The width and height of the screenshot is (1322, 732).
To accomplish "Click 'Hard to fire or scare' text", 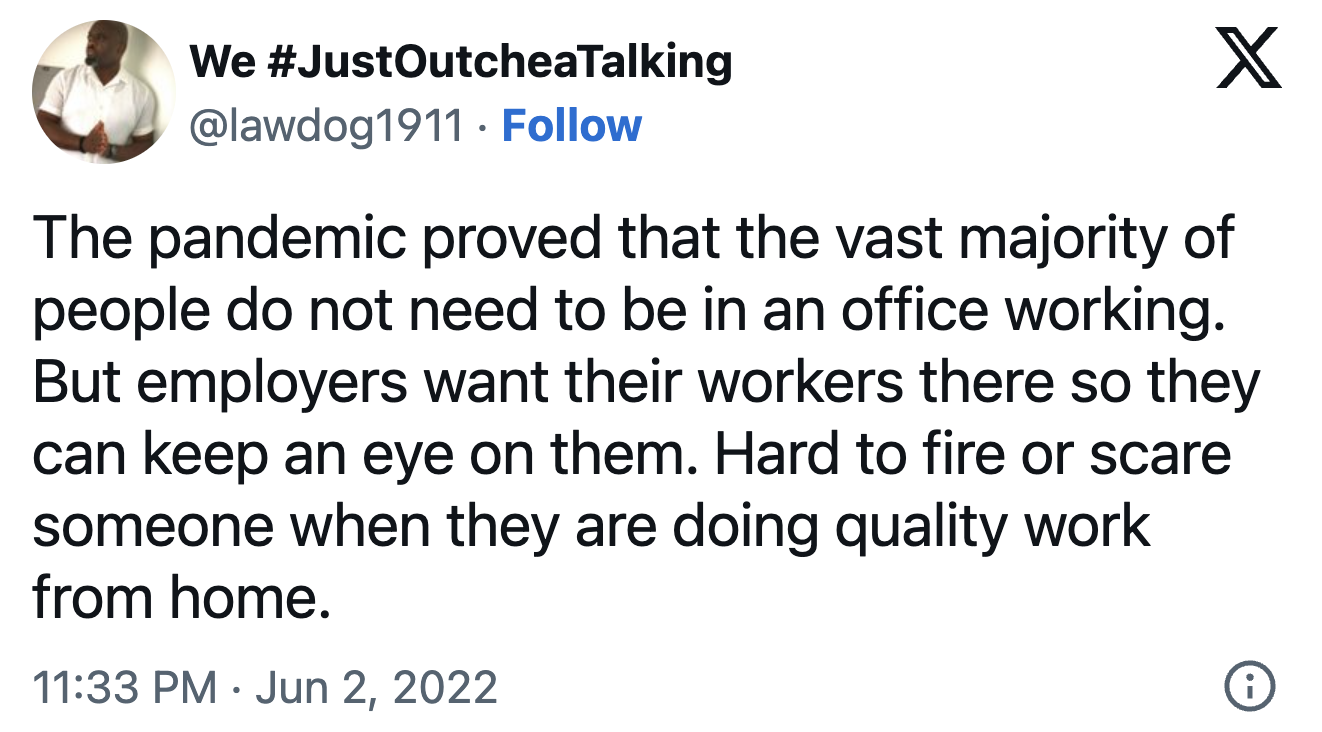I will [971, 456].
